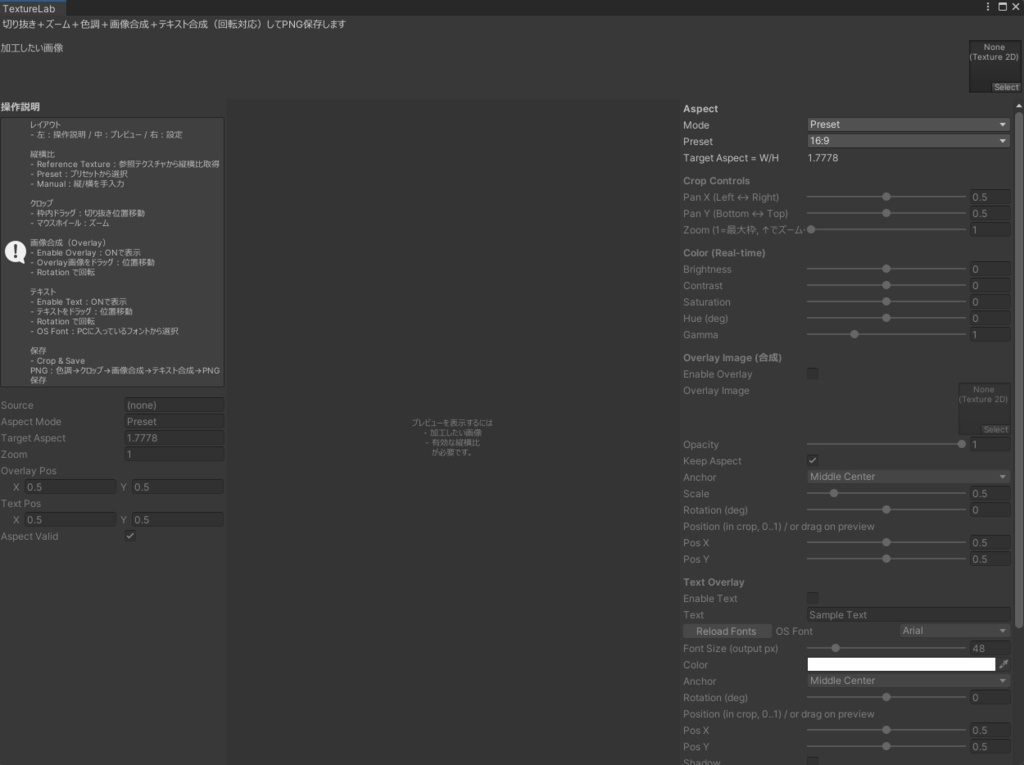Open the text Anchor dropdown set to Middle Center
Image resolution: width=1024 pixels, height=765 pixels.
point(907,680)
